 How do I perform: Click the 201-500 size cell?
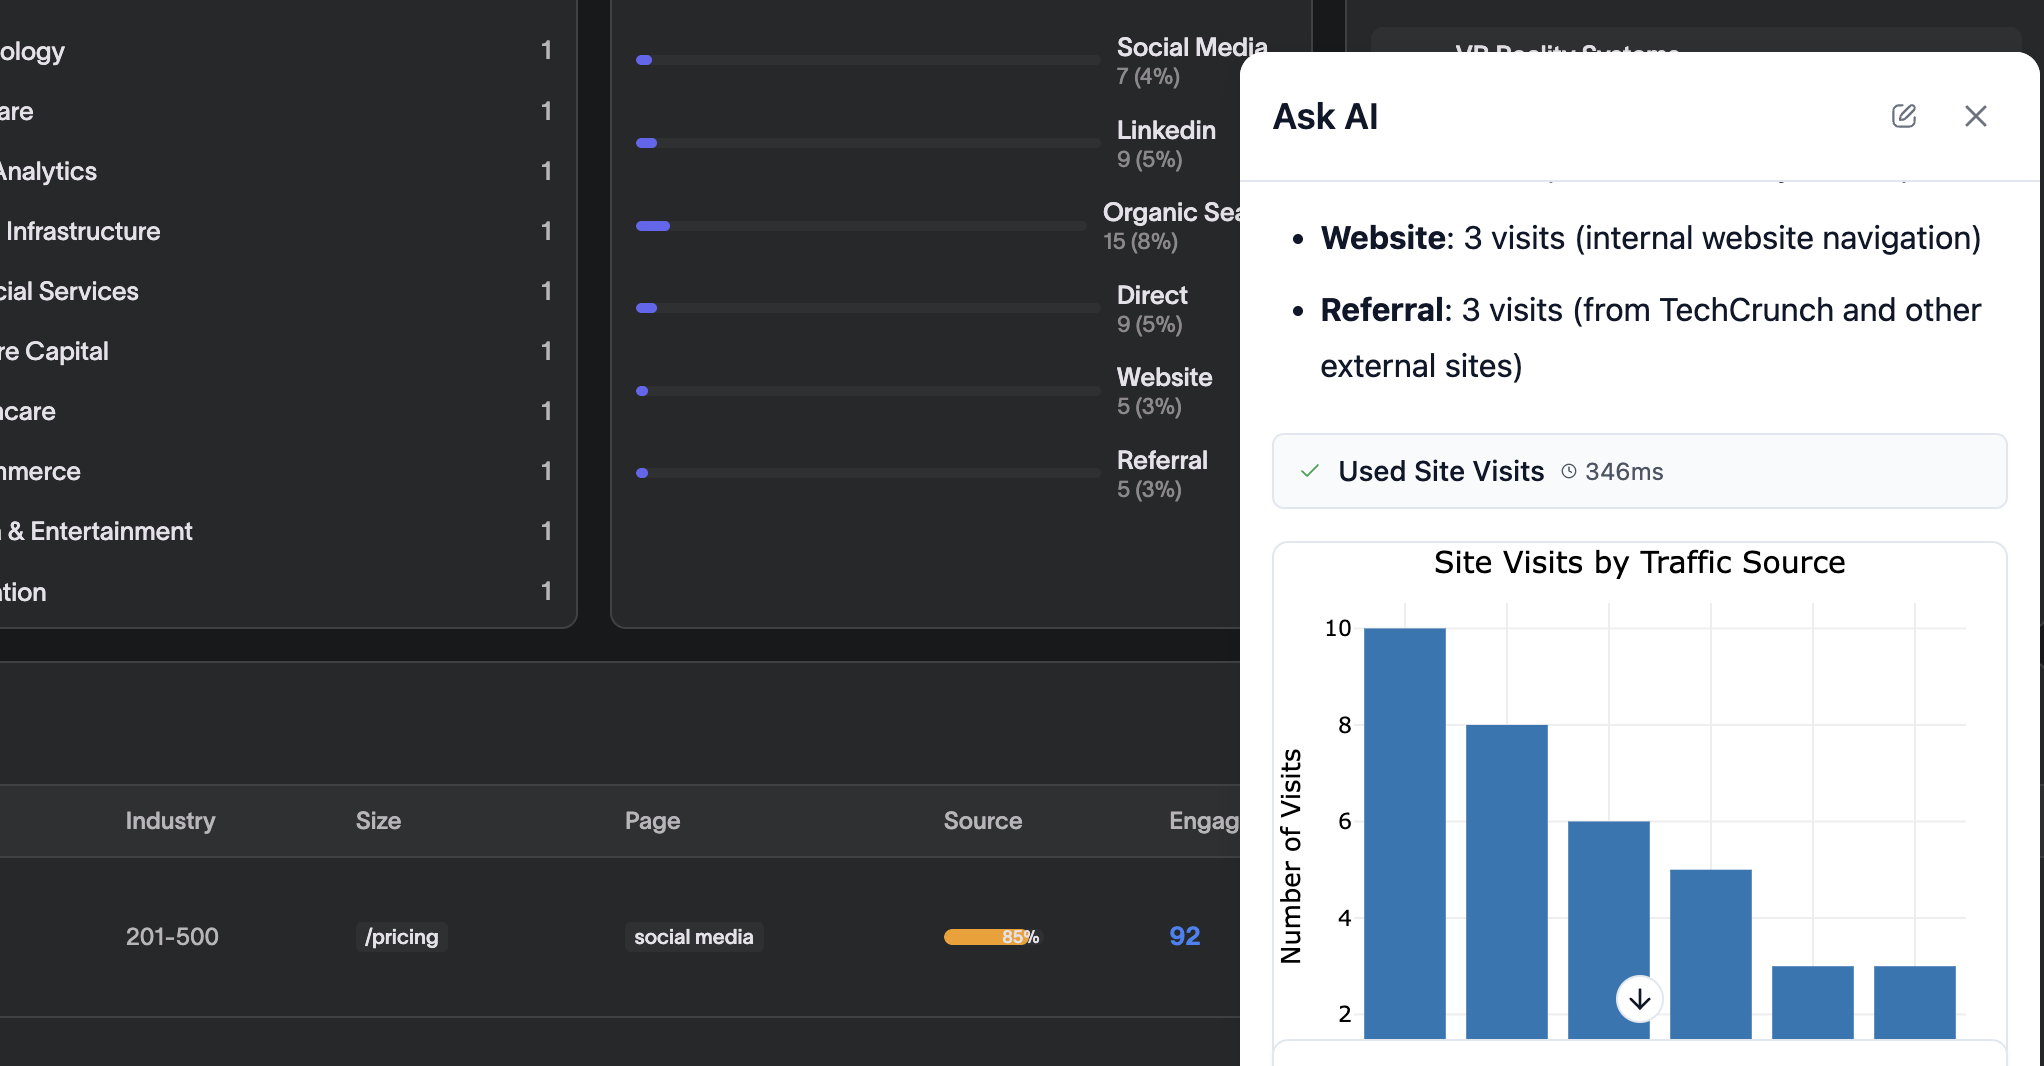pyautogui.click(x=172, y=937)
